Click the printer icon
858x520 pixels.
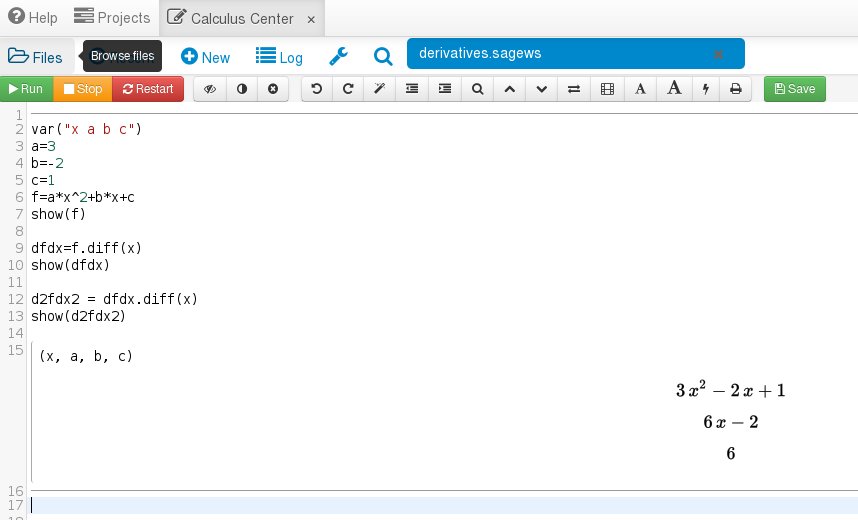[x=736, y=89]
